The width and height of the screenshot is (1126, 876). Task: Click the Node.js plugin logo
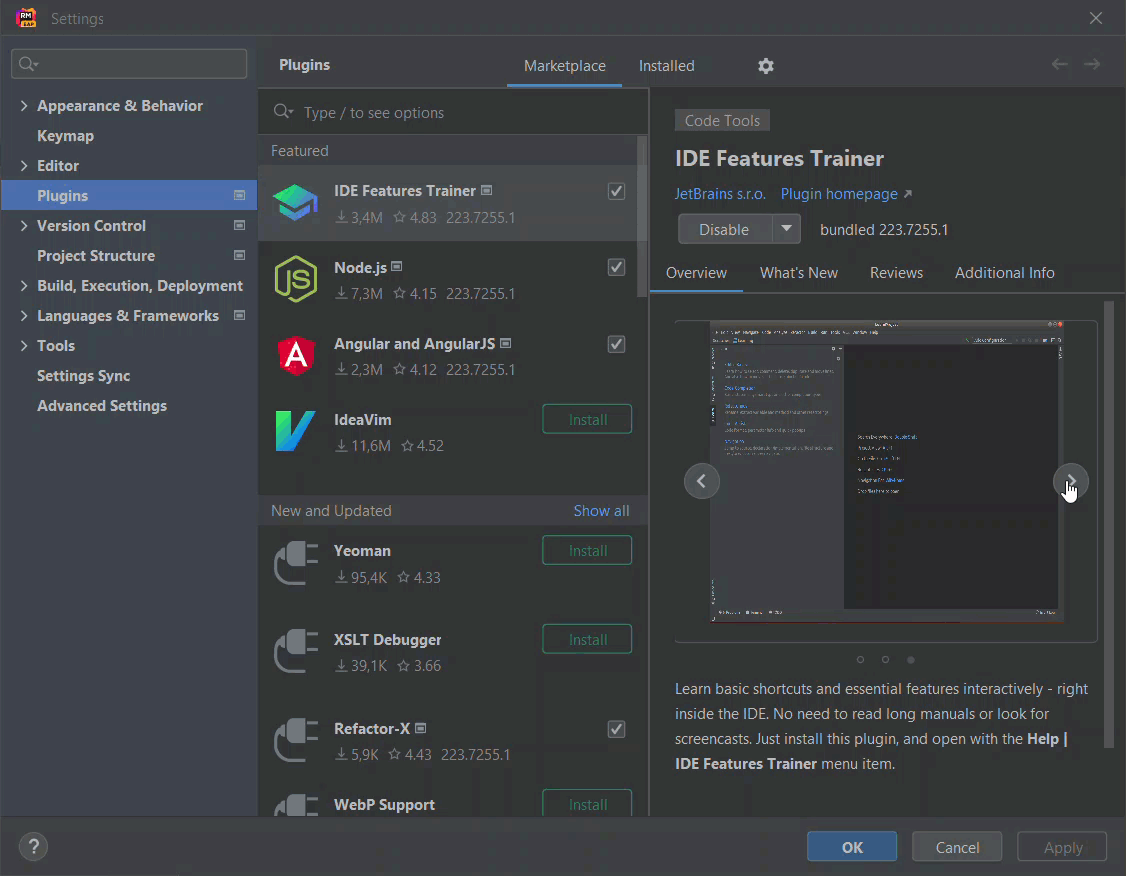(296, 279)
